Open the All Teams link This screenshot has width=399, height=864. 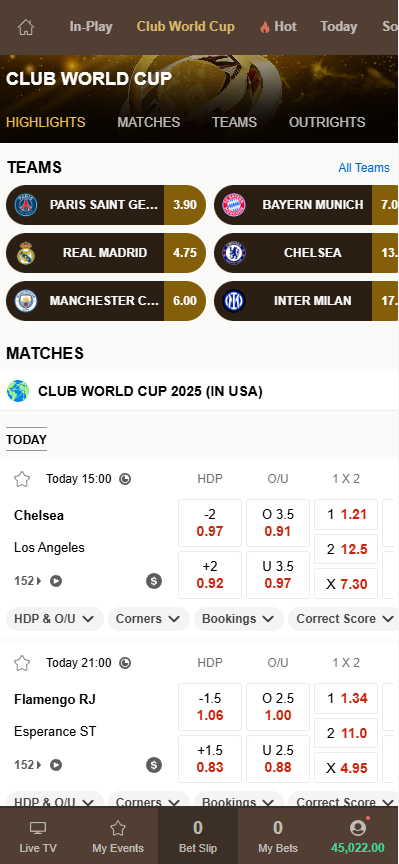(364, 168)
